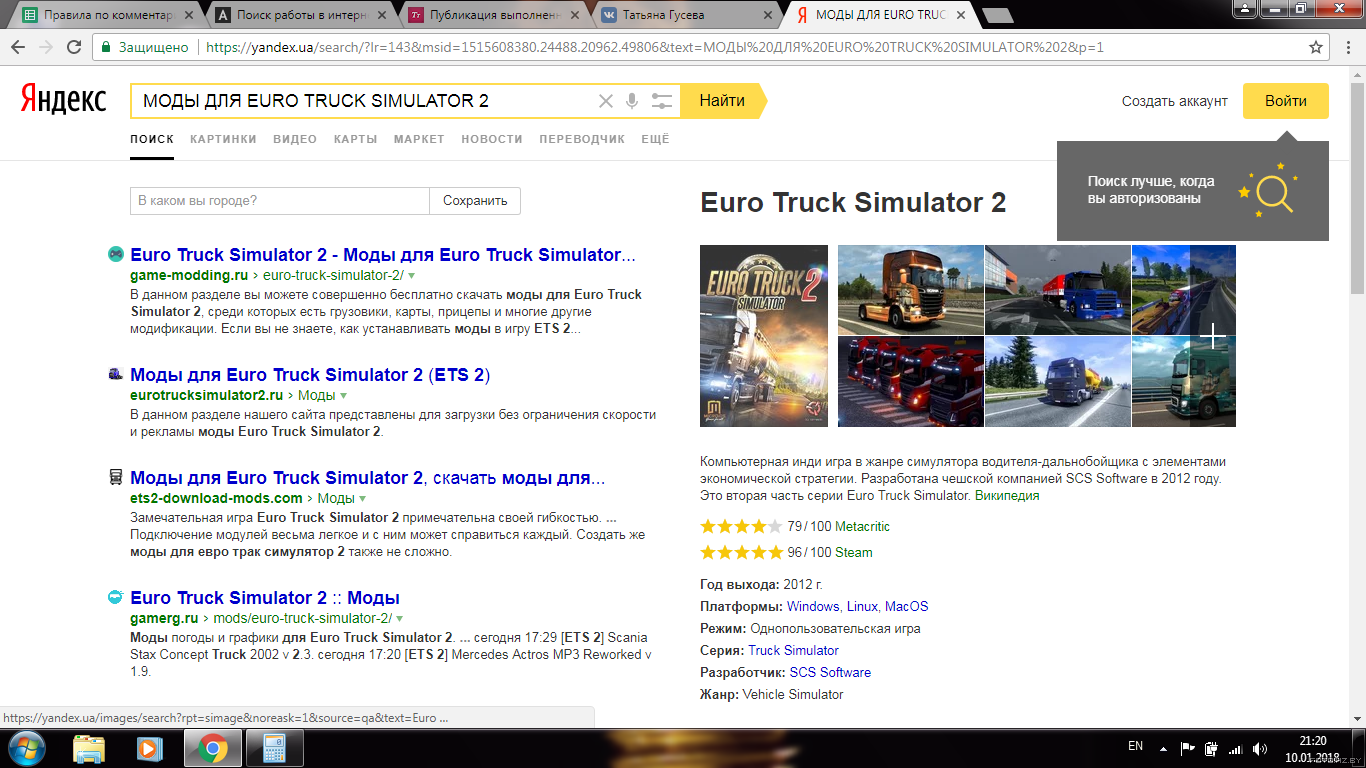
Task: Click the Linux platform link
Action: 862,606
